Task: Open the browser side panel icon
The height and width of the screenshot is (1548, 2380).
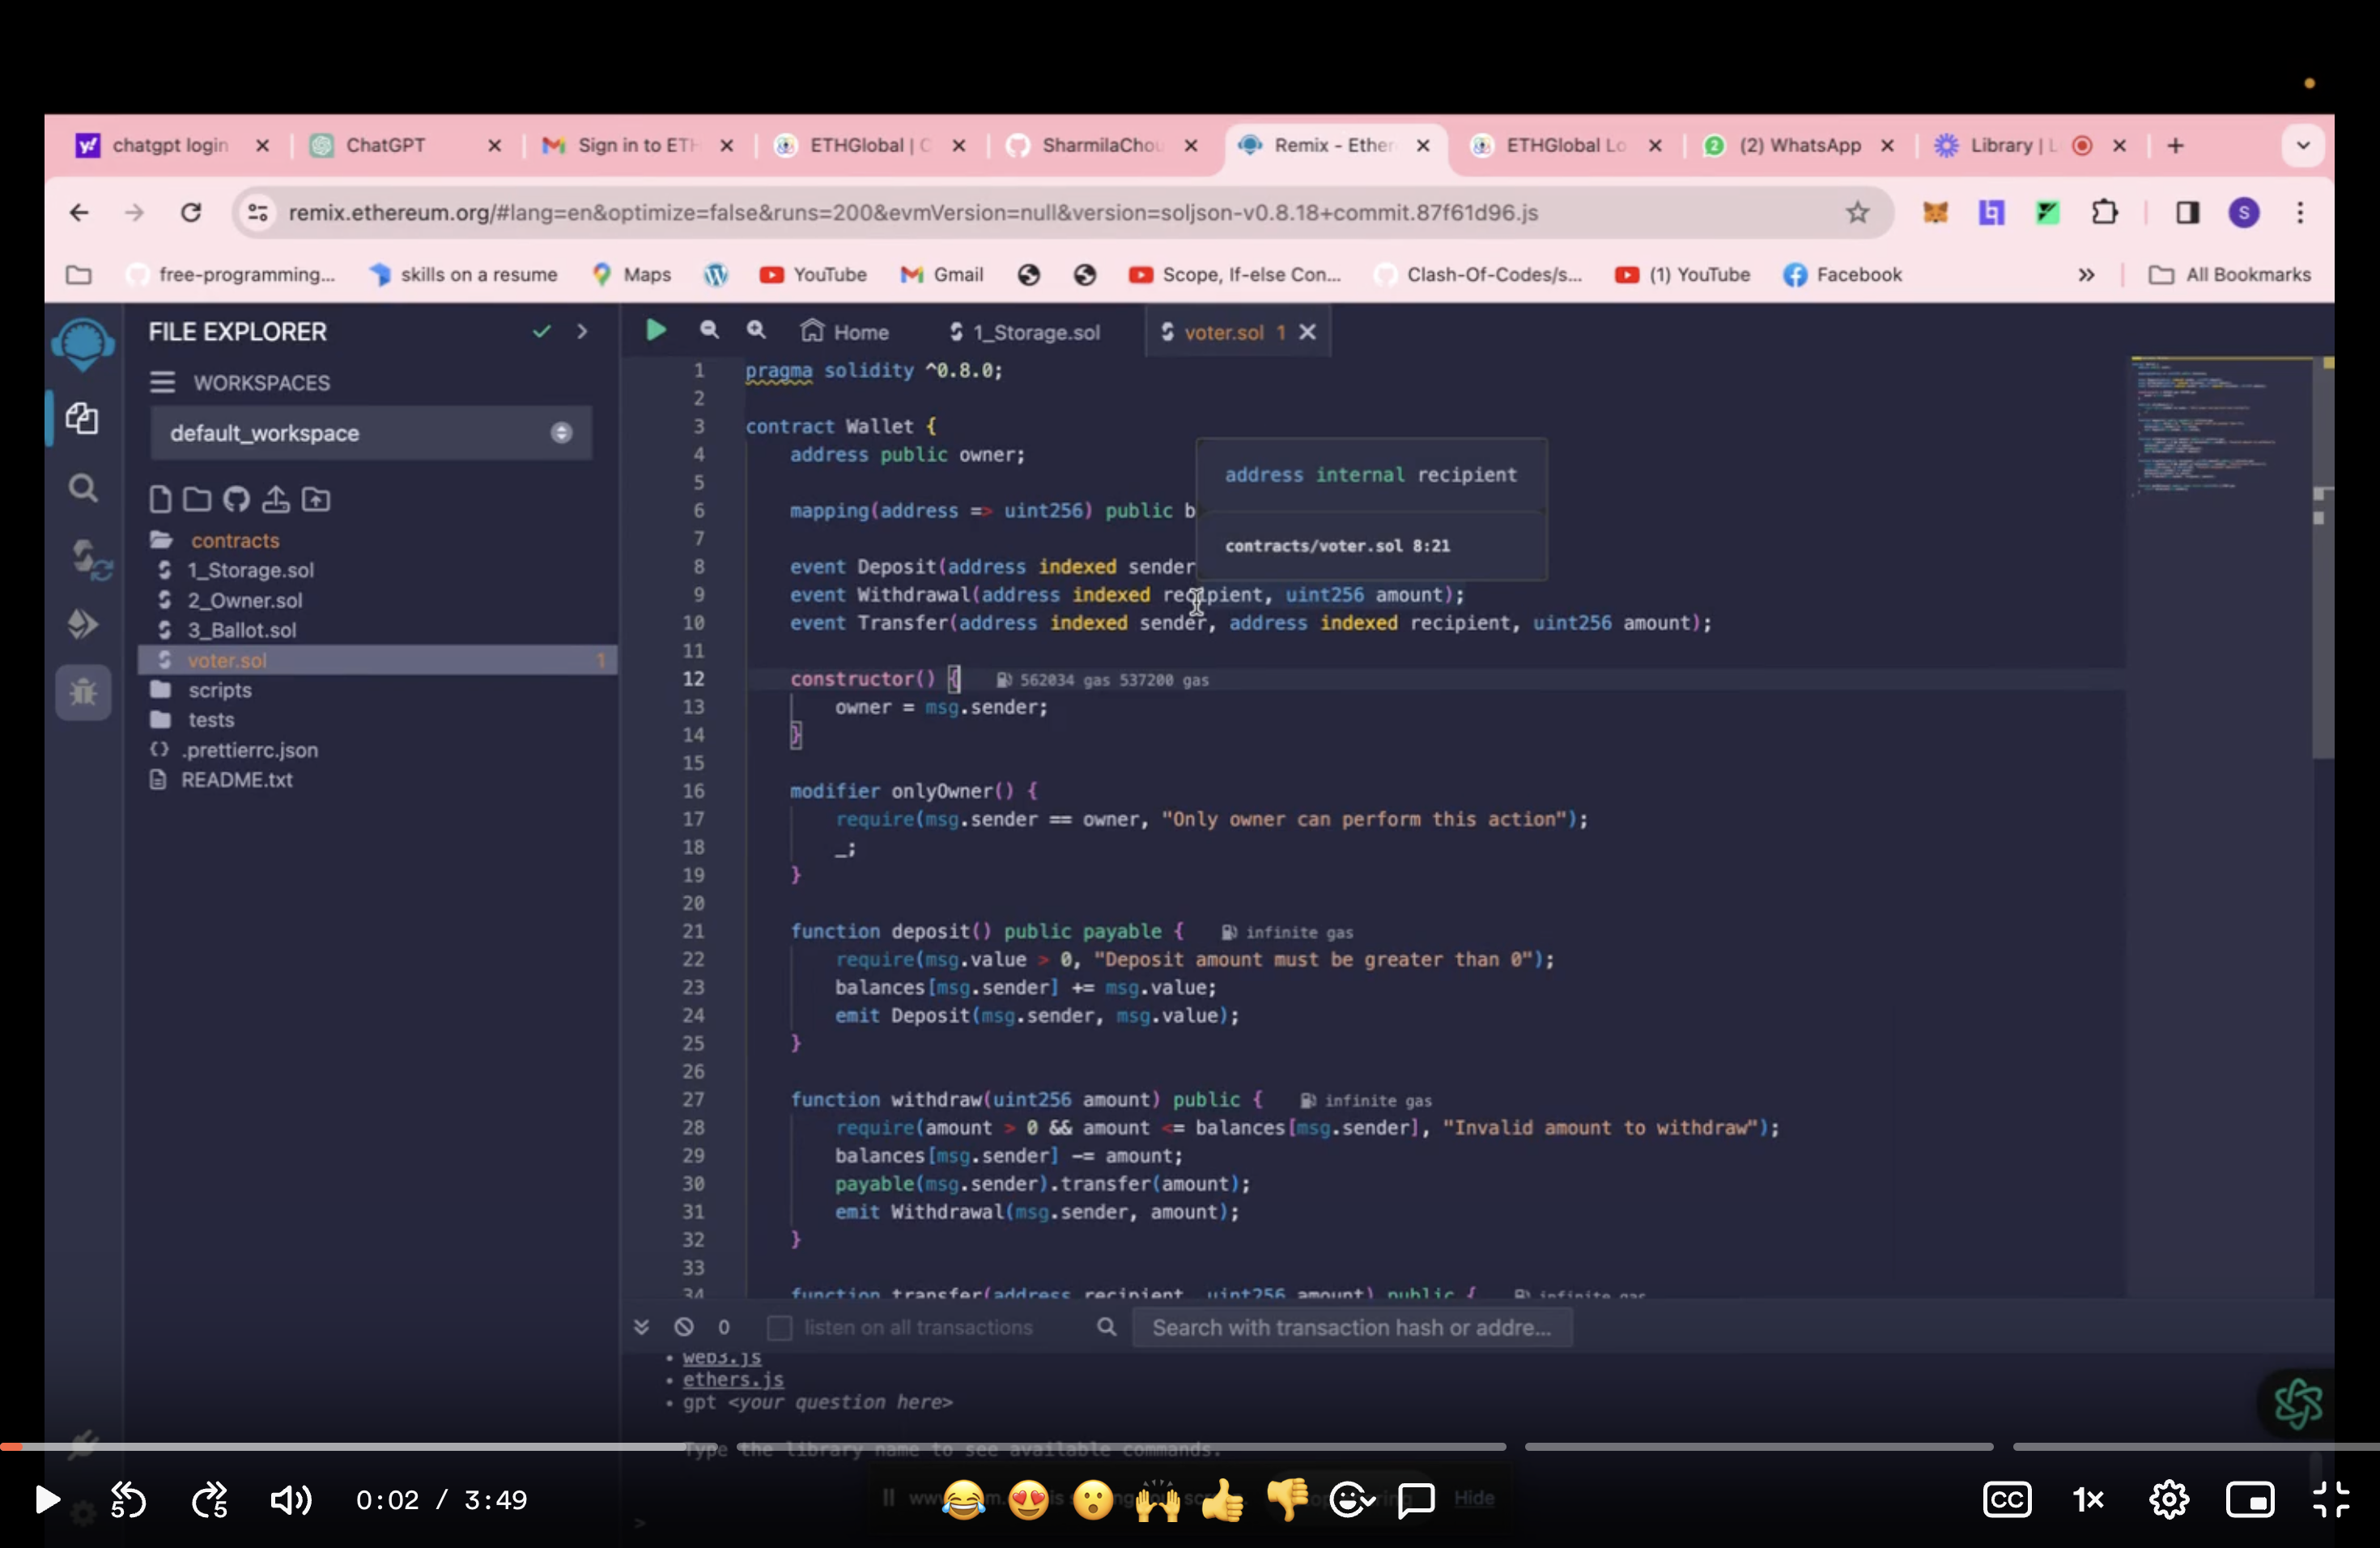Action: 2187,212
